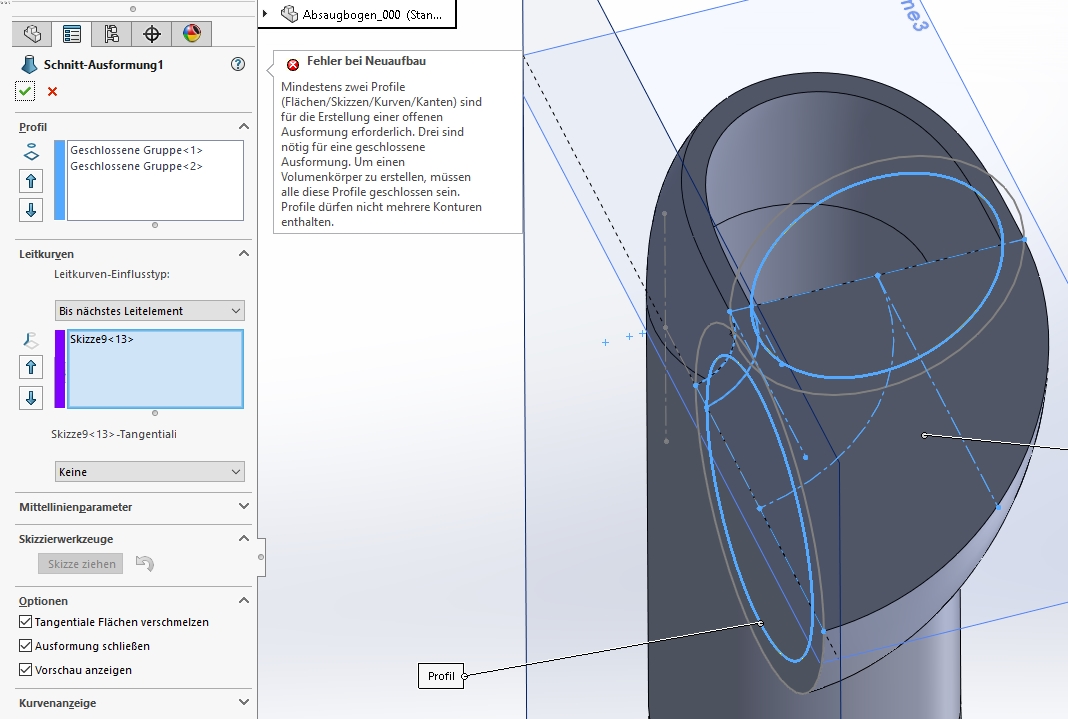Cancel the loft with red X
1068x719 pixels.
pyautogui.click(x=52, y=92)
